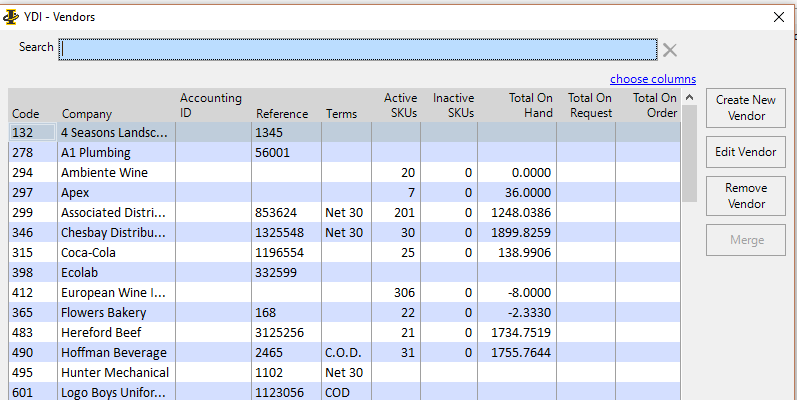
Task: Sort by the Terms column header
Action: pos(341,114)
